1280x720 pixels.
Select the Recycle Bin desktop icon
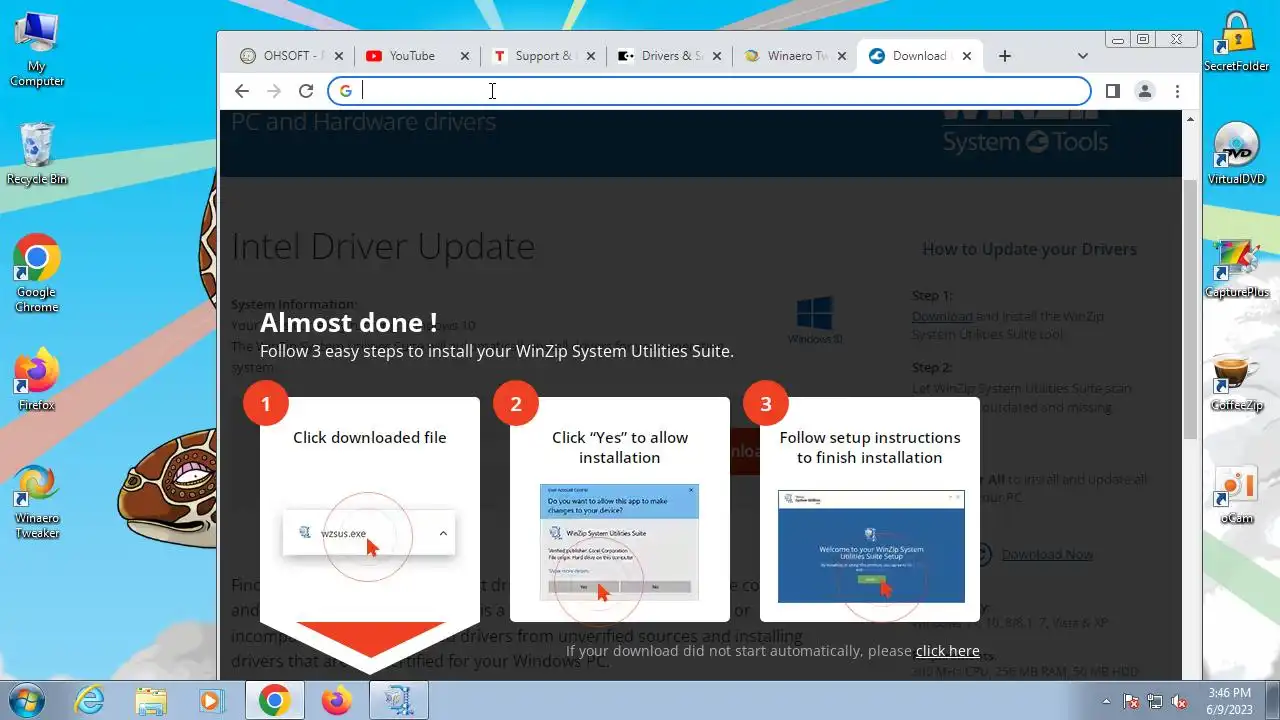point(37,153)
